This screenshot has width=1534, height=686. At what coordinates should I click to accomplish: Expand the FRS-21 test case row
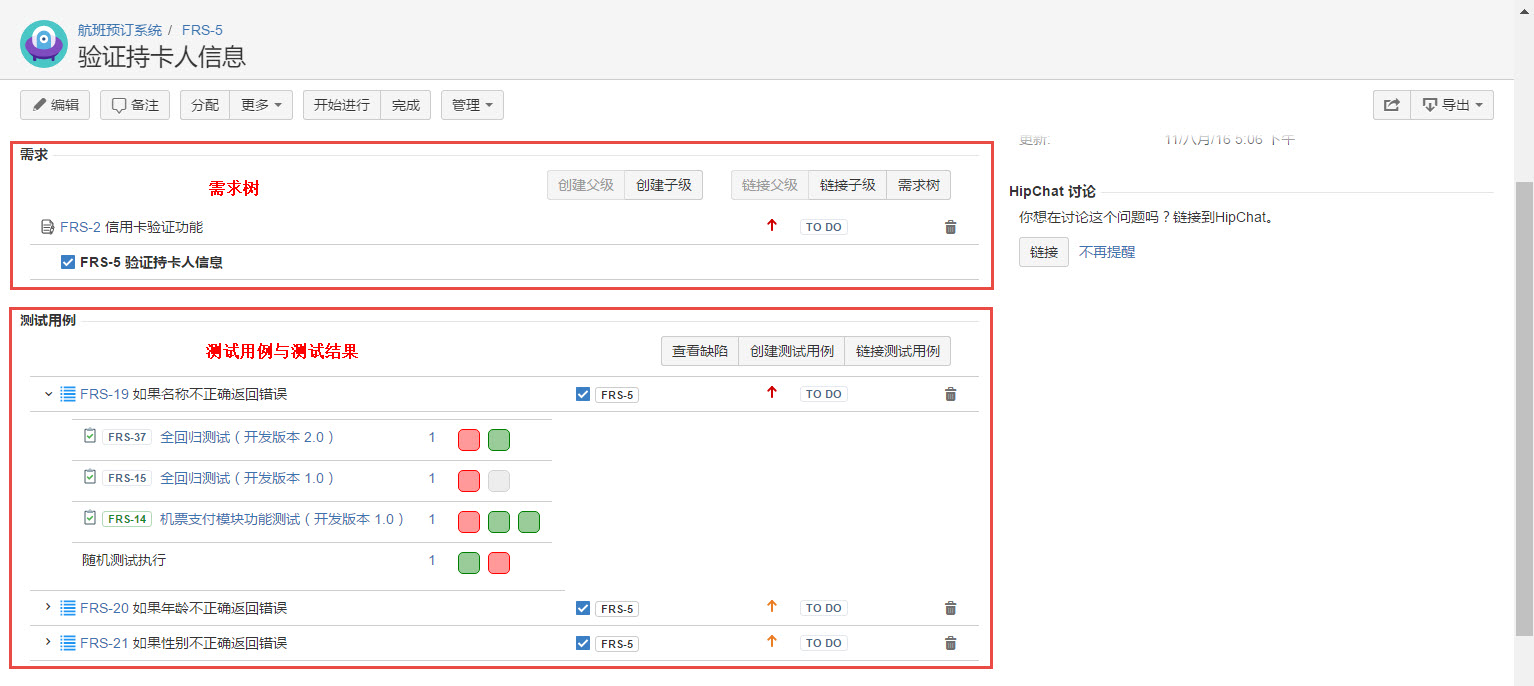(x=48, y=642)
